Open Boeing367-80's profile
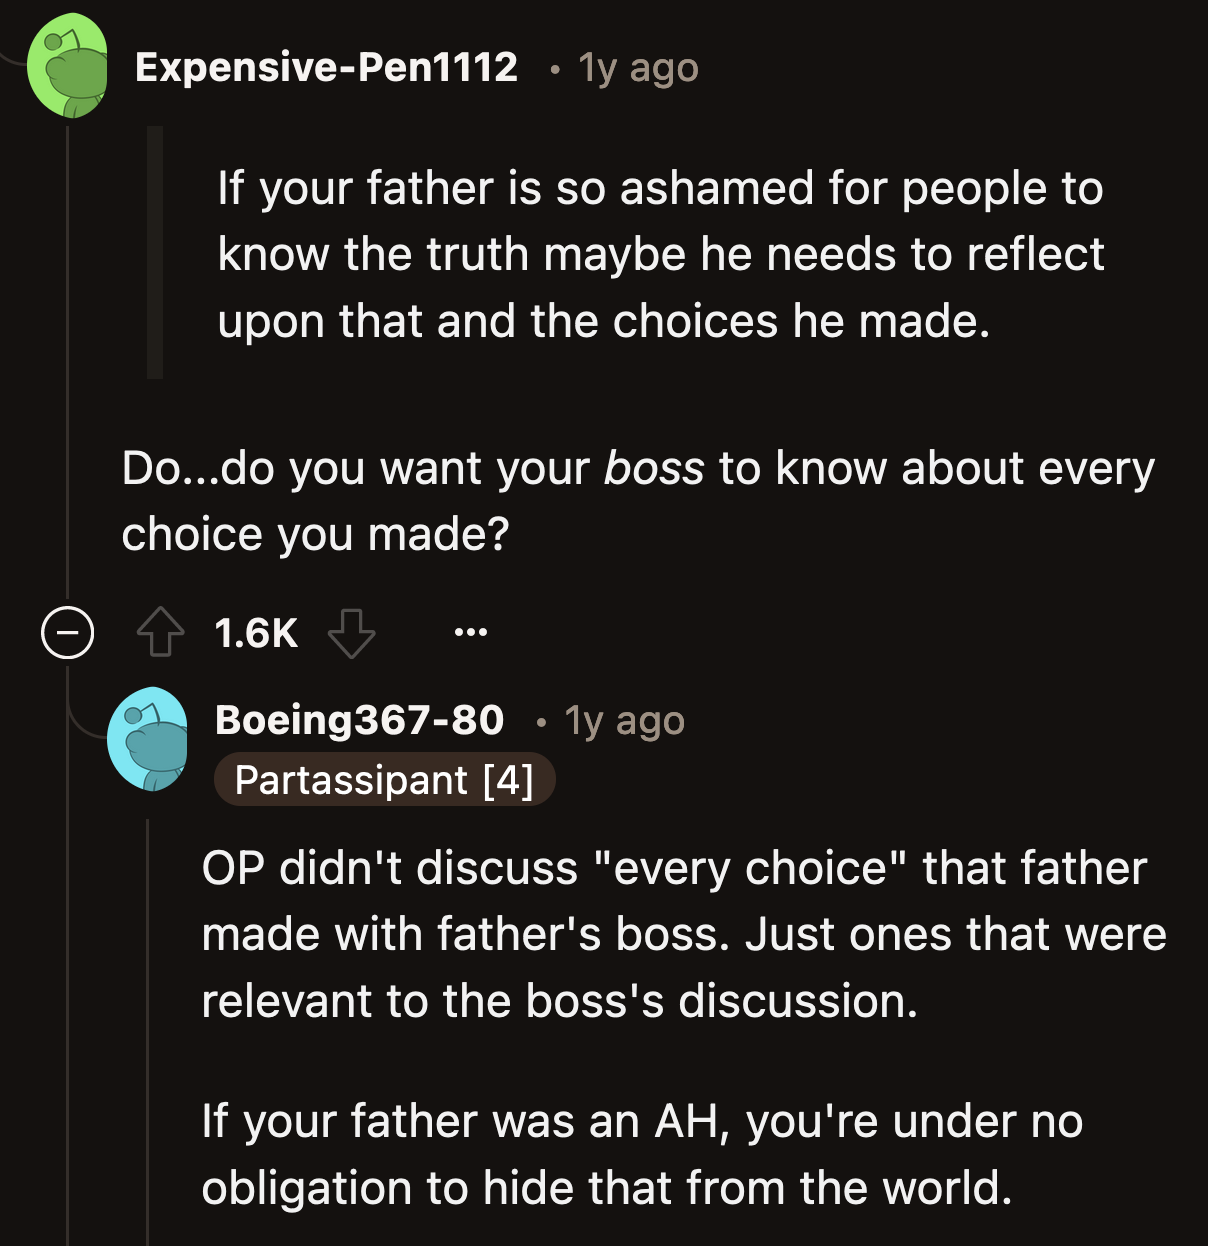This screenshot has width=1208, height=1246. click(358, 720)
